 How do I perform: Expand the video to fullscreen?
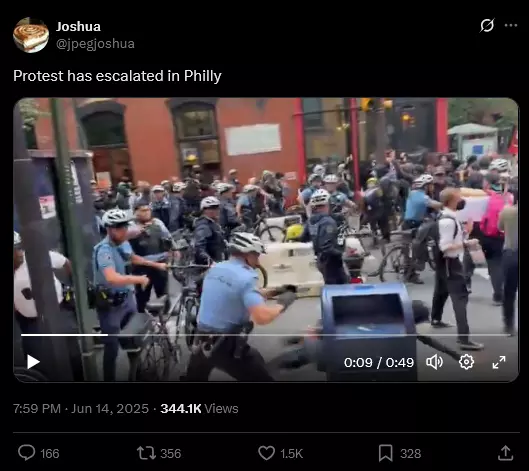pos(499,362)
